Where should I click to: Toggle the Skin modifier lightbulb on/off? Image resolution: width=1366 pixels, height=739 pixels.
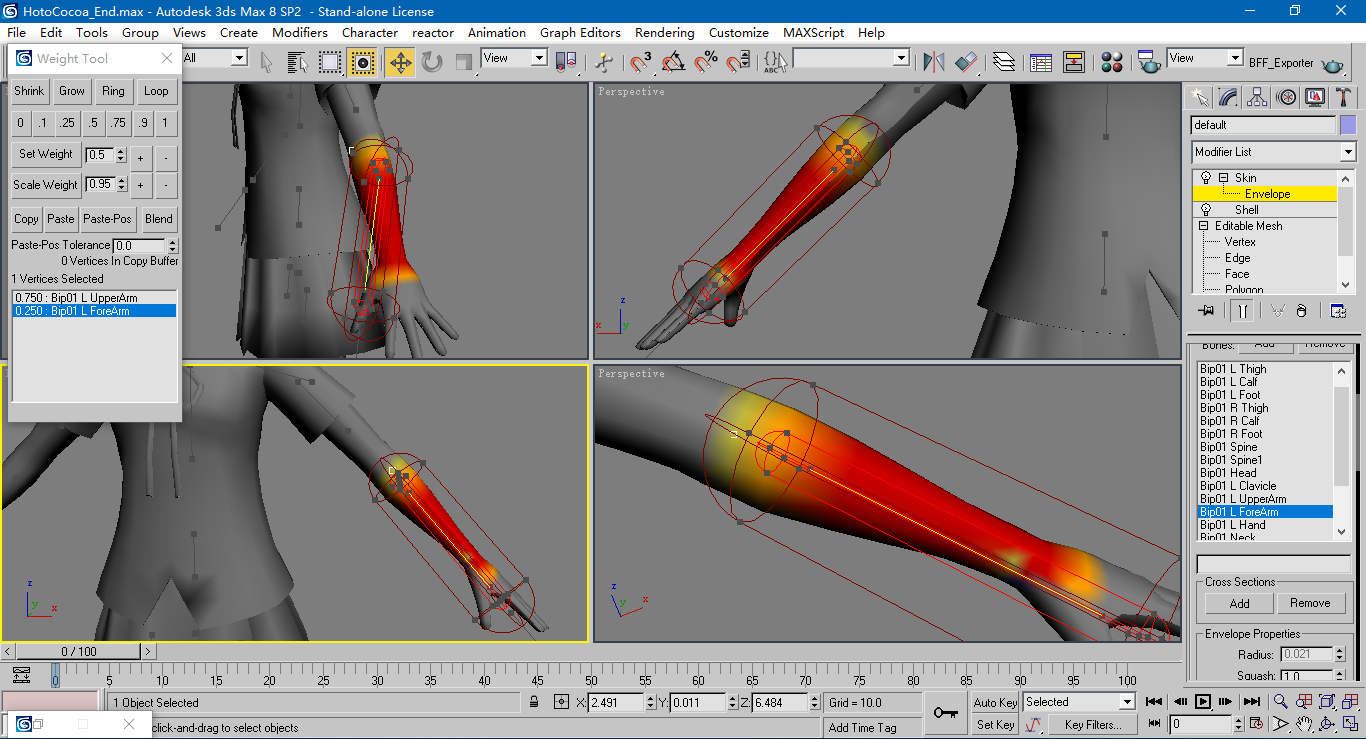pos(1206,178)
